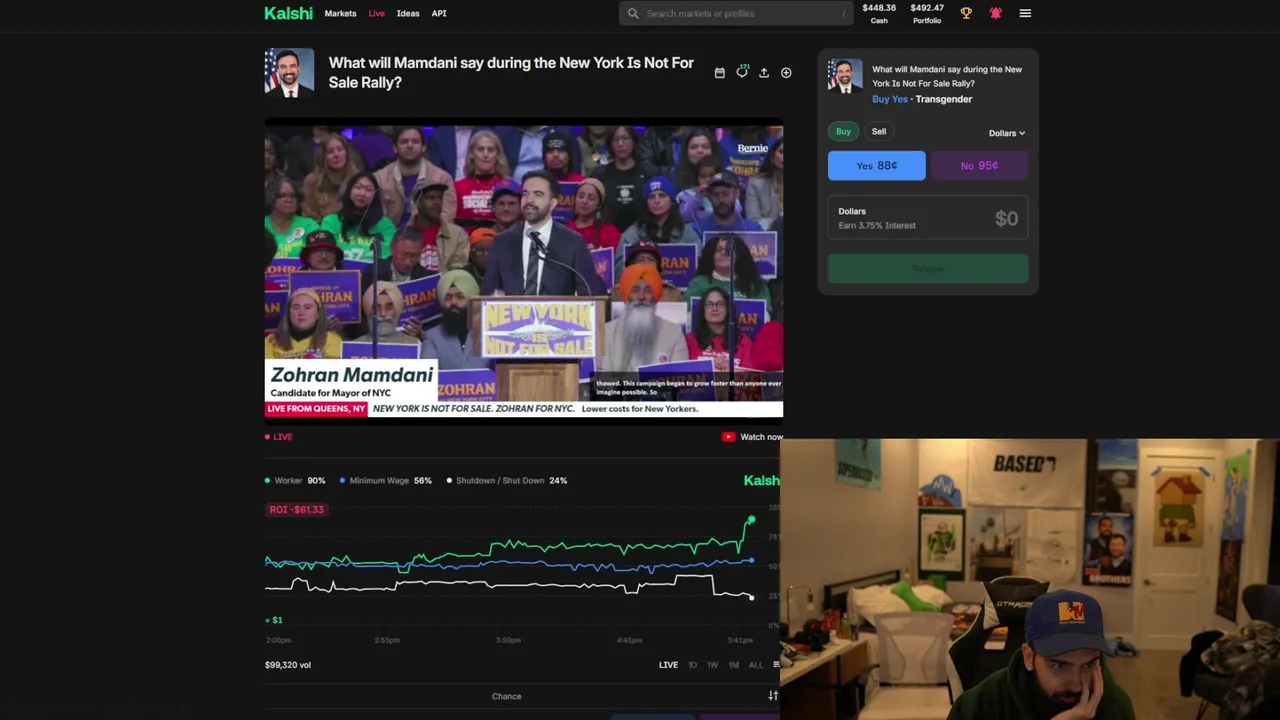Click the share upload icon

[x=764, y=72]
